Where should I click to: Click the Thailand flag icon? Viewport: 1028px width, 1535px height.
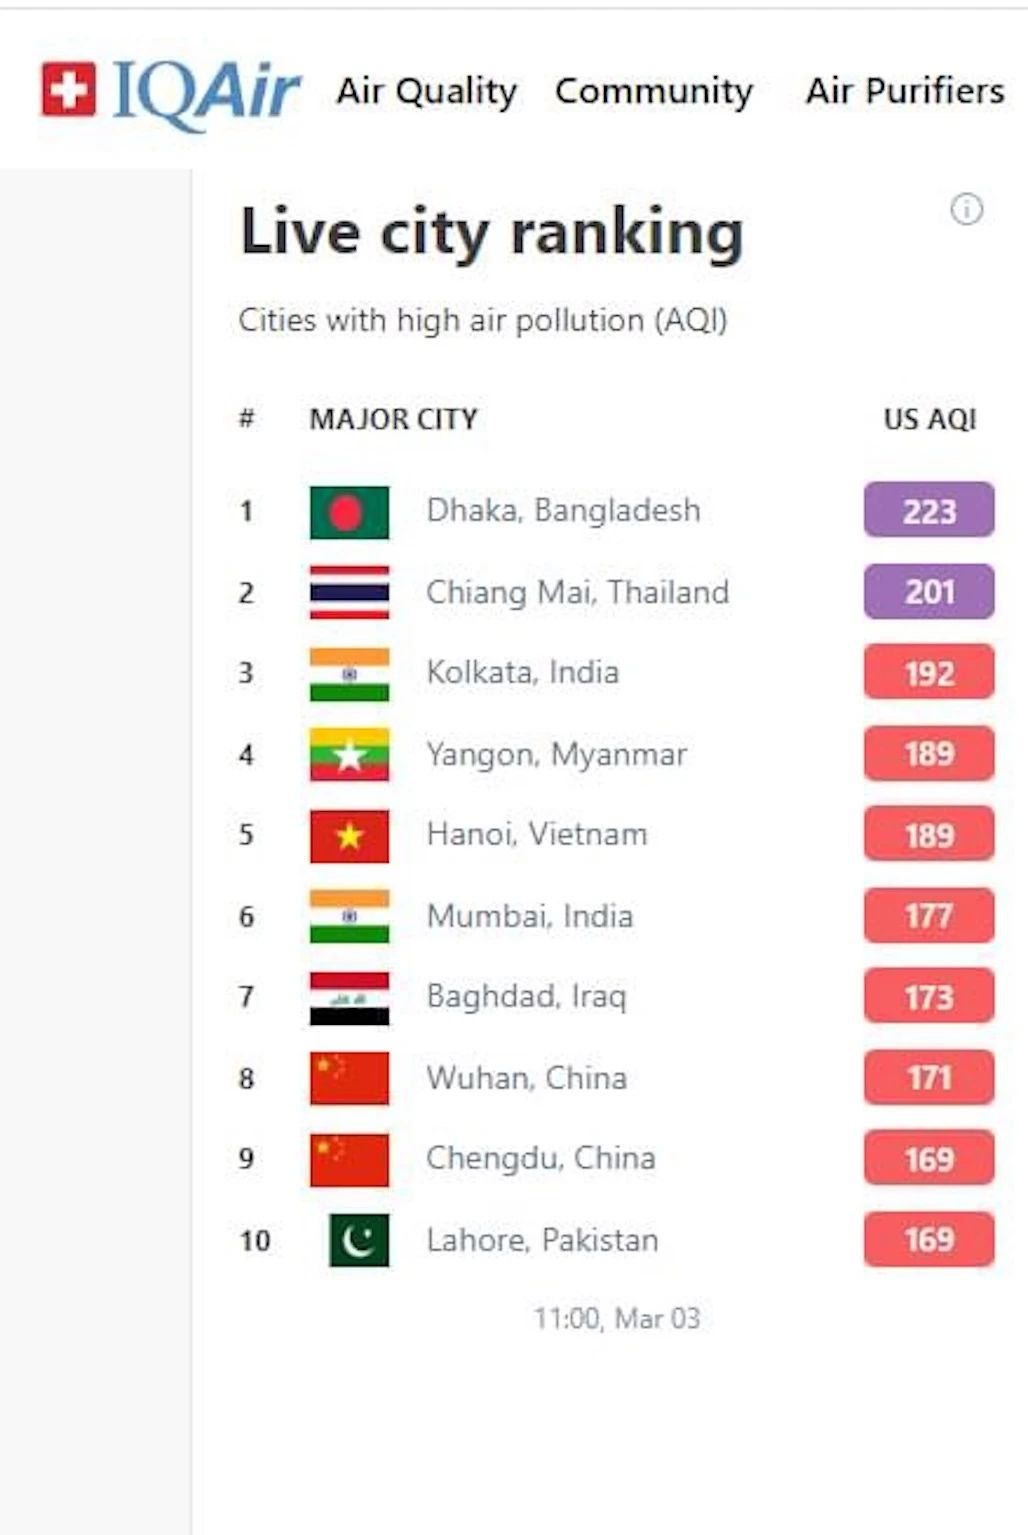pyautogui.click(x=349, y=592)
